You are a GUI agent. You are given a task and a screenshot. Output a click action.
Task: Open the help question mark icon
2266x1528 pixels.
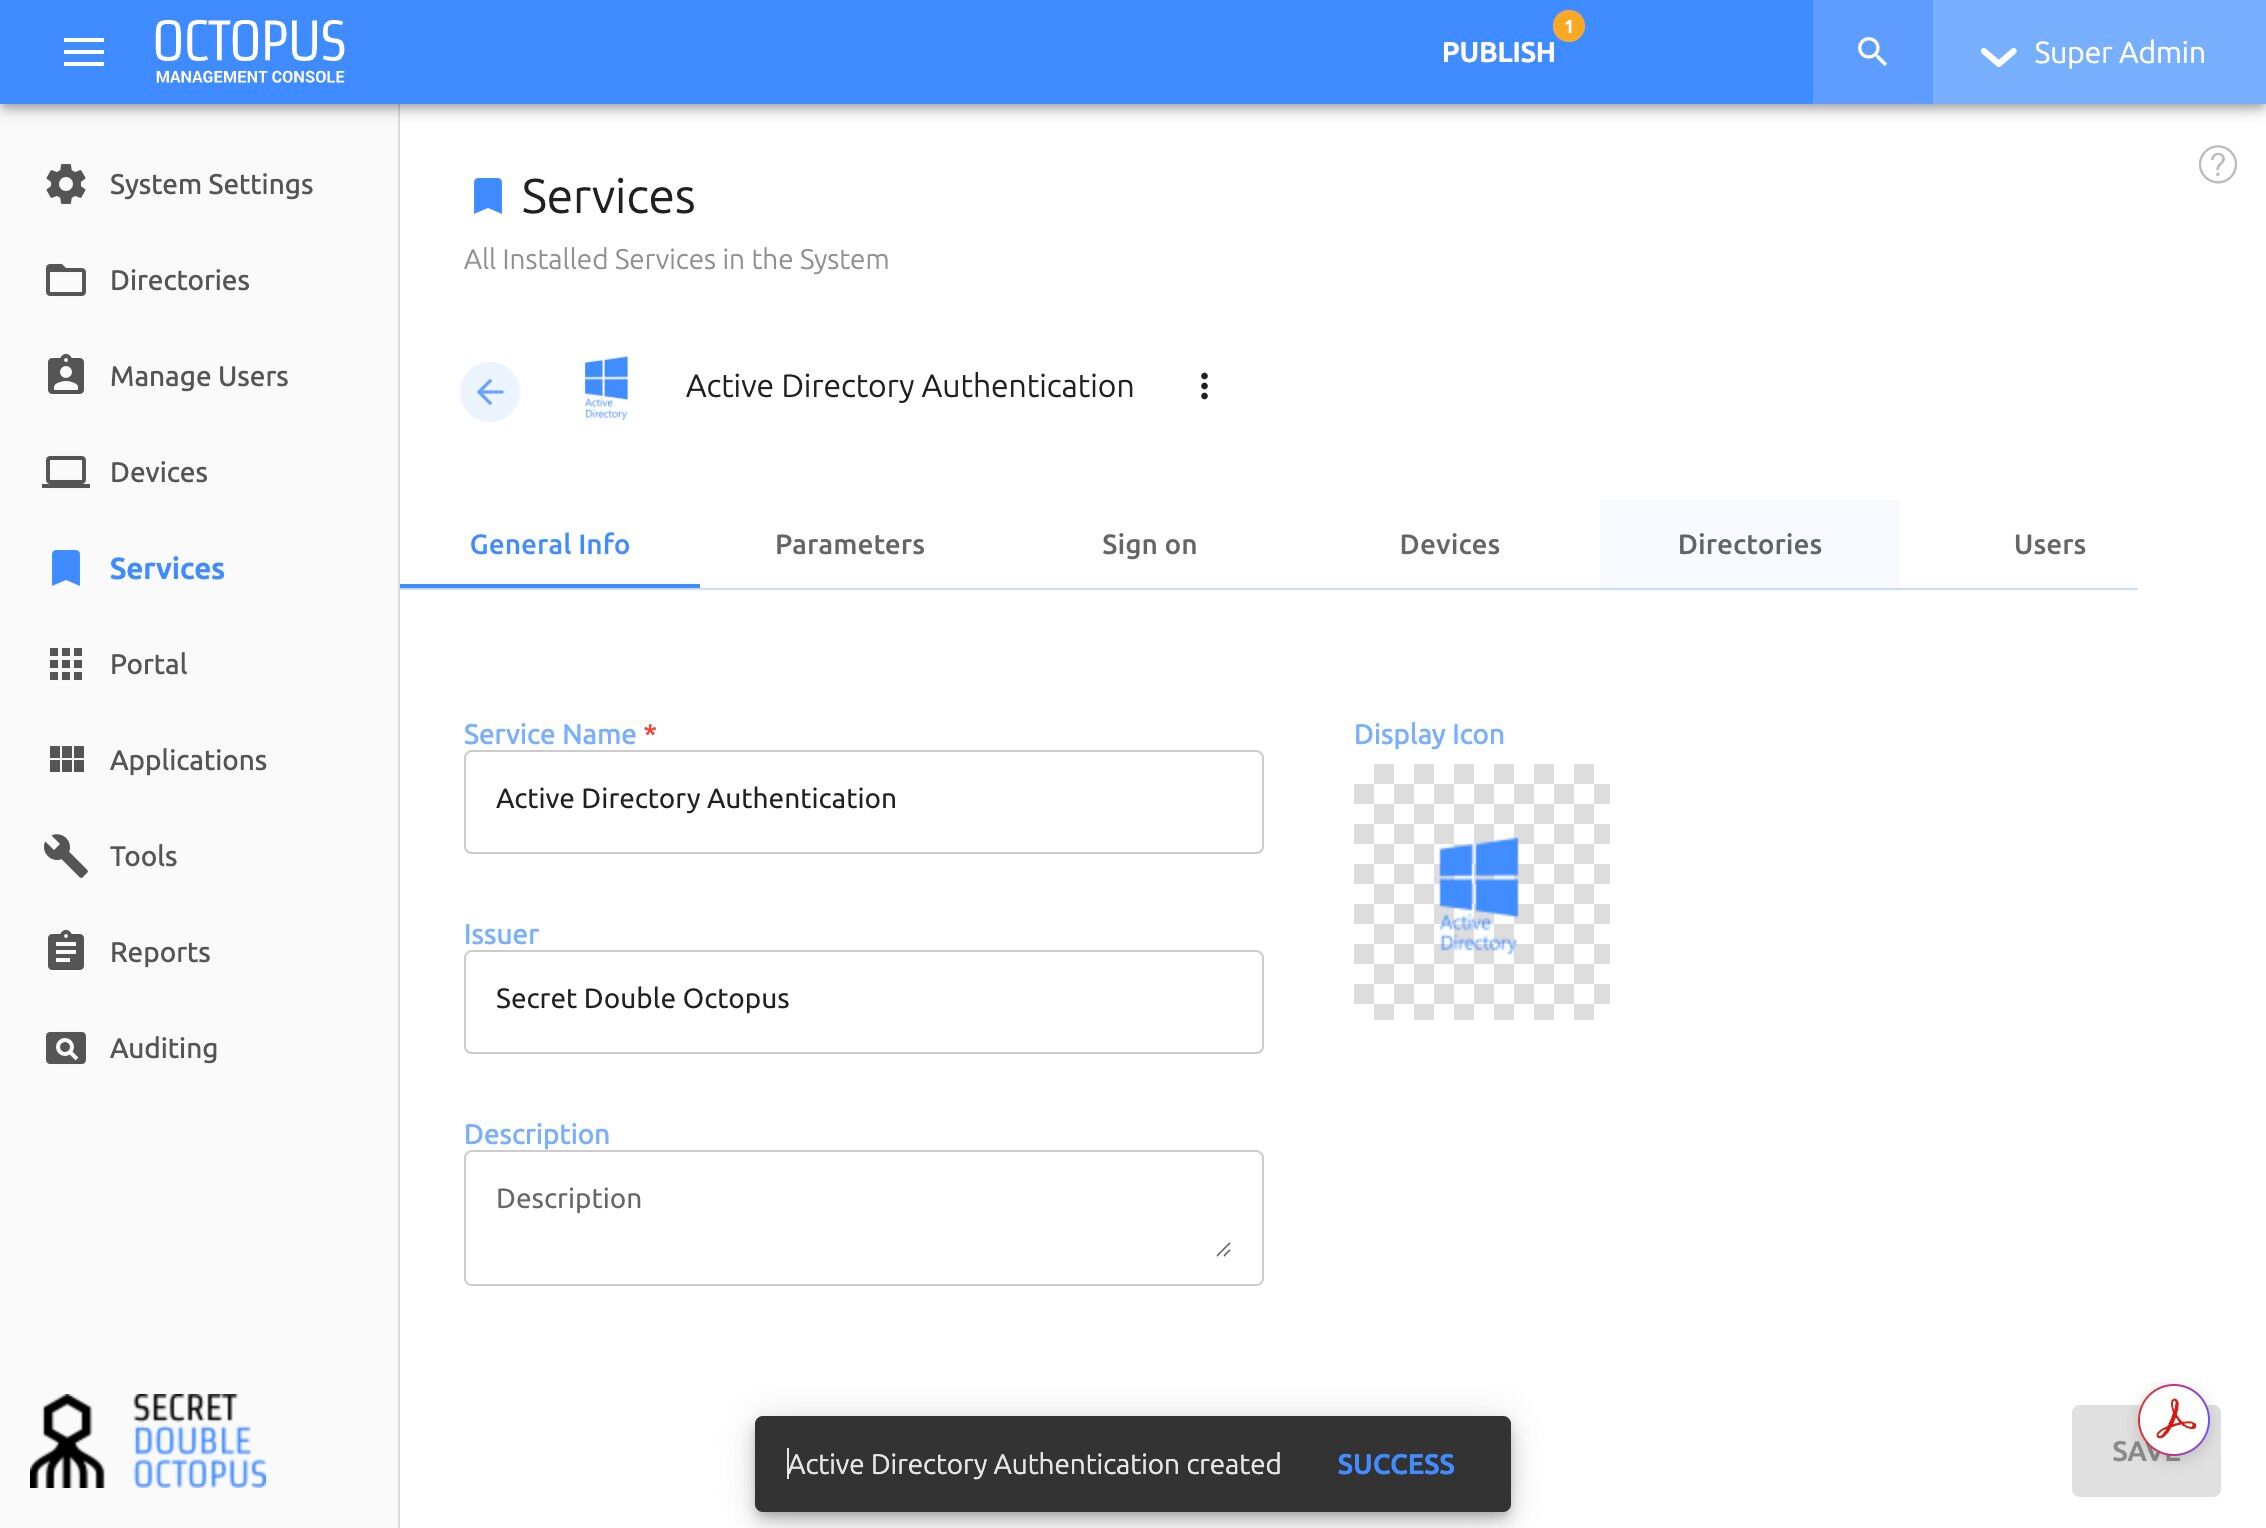[x=2217, y=165]
